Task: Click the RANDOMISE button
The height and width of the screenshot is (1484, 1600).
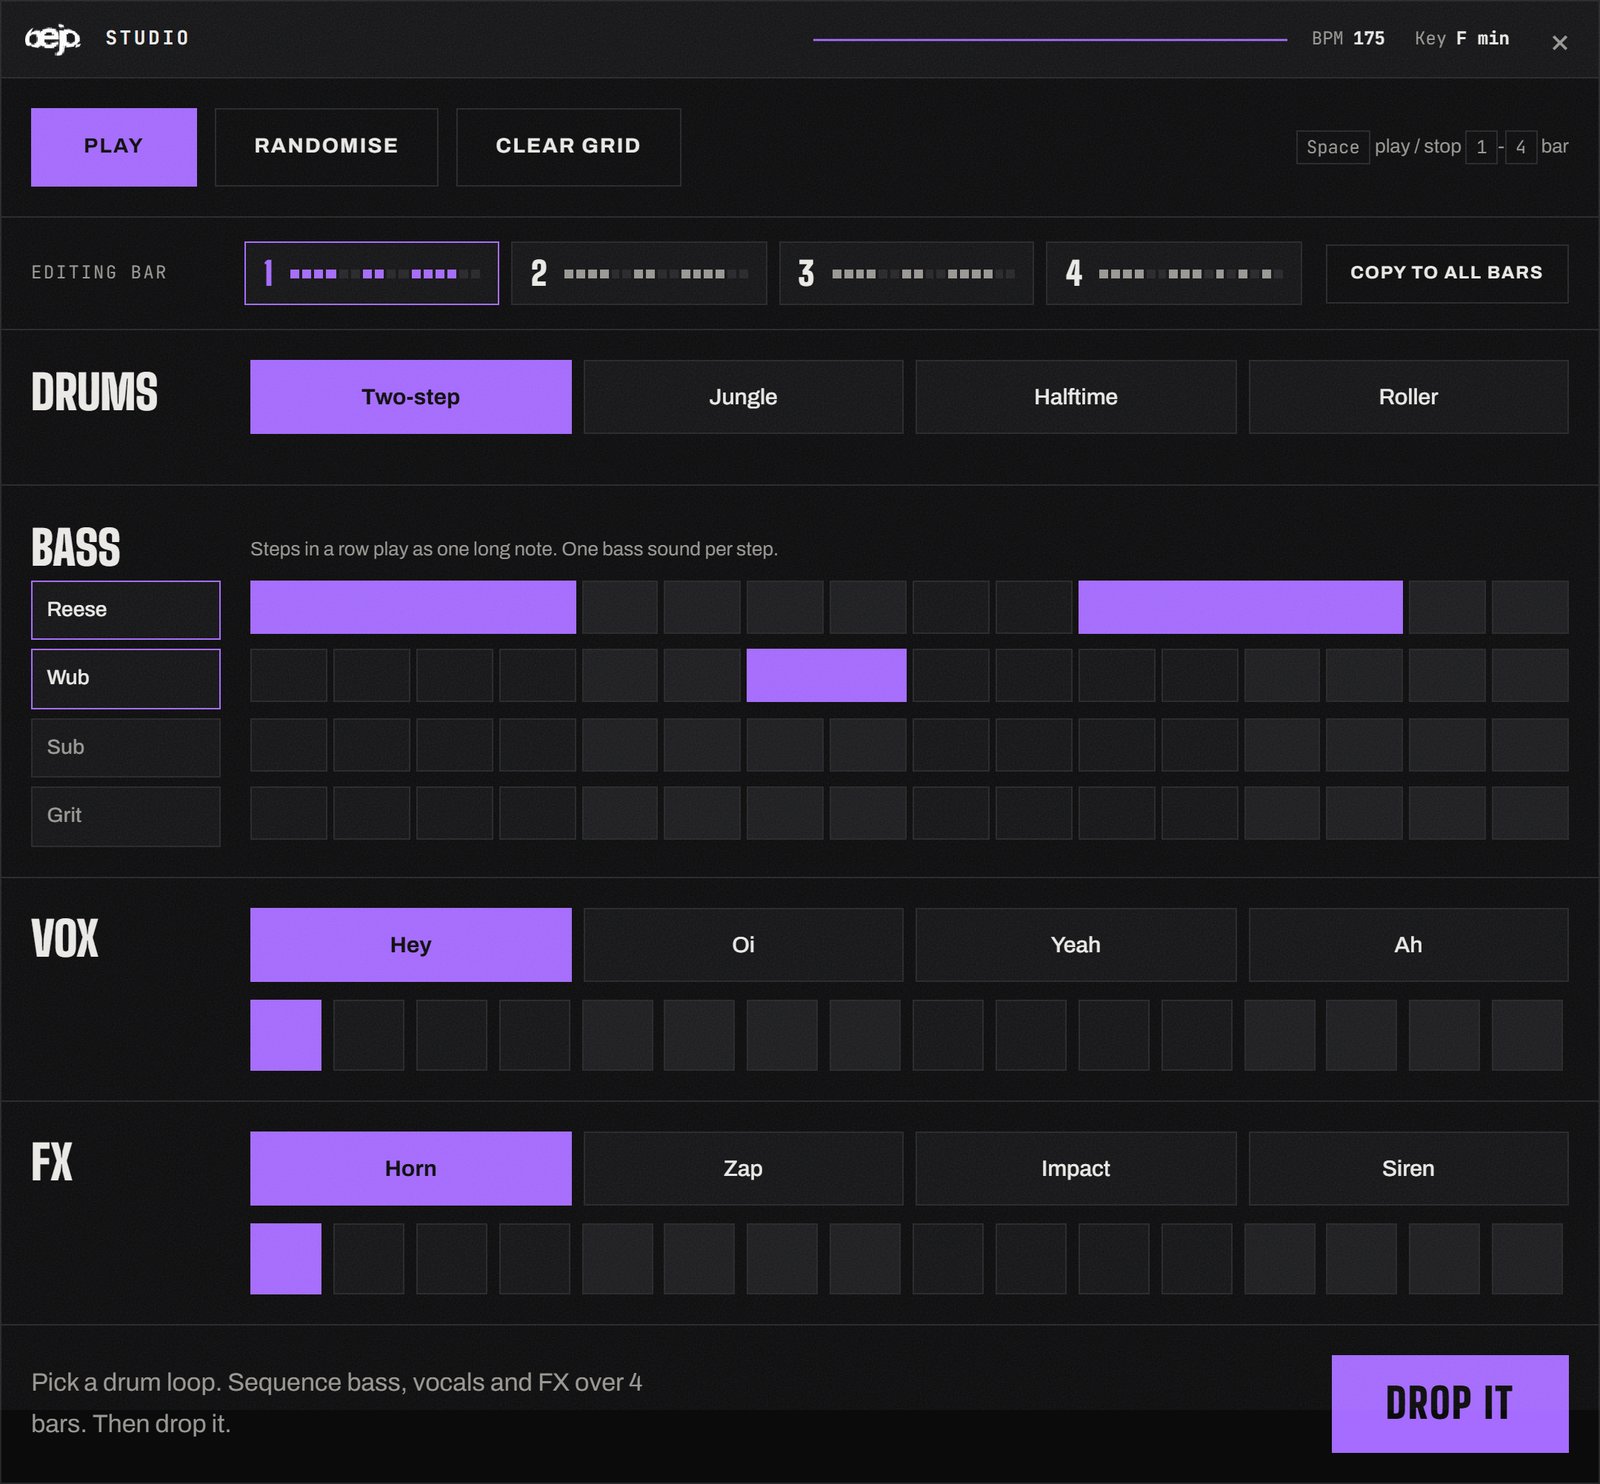Action: (326, 147)
